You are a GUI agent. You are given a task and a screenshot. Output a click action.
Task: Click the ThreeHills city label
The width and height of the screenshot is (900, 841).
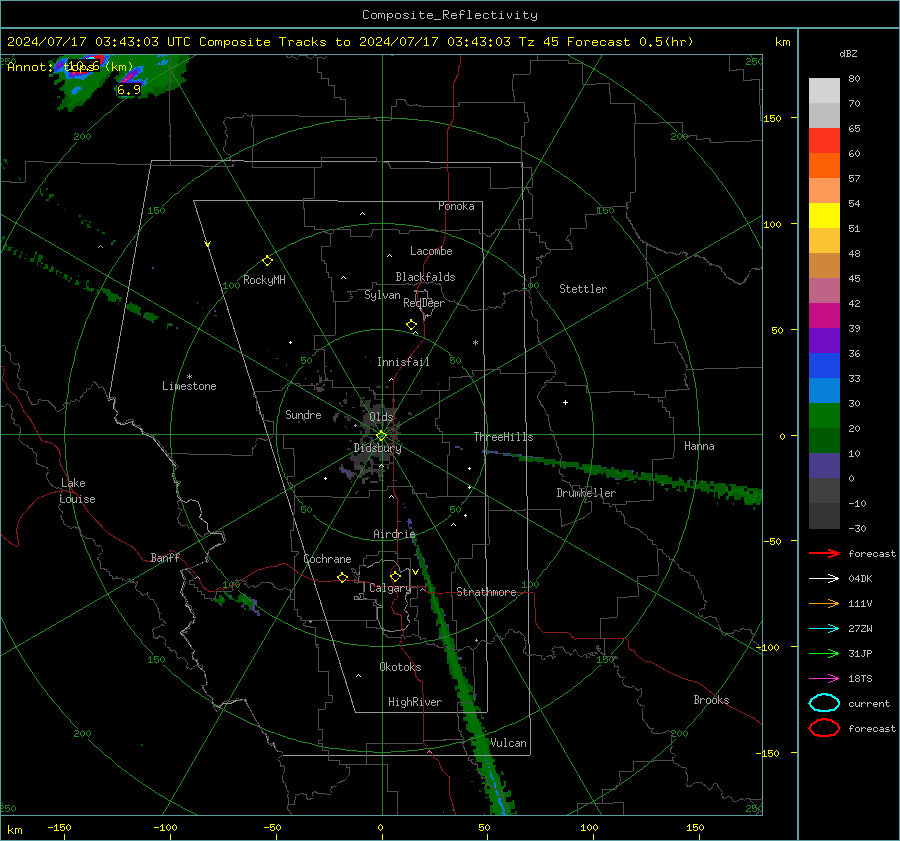pyautogui.click(x=503, y=437)
